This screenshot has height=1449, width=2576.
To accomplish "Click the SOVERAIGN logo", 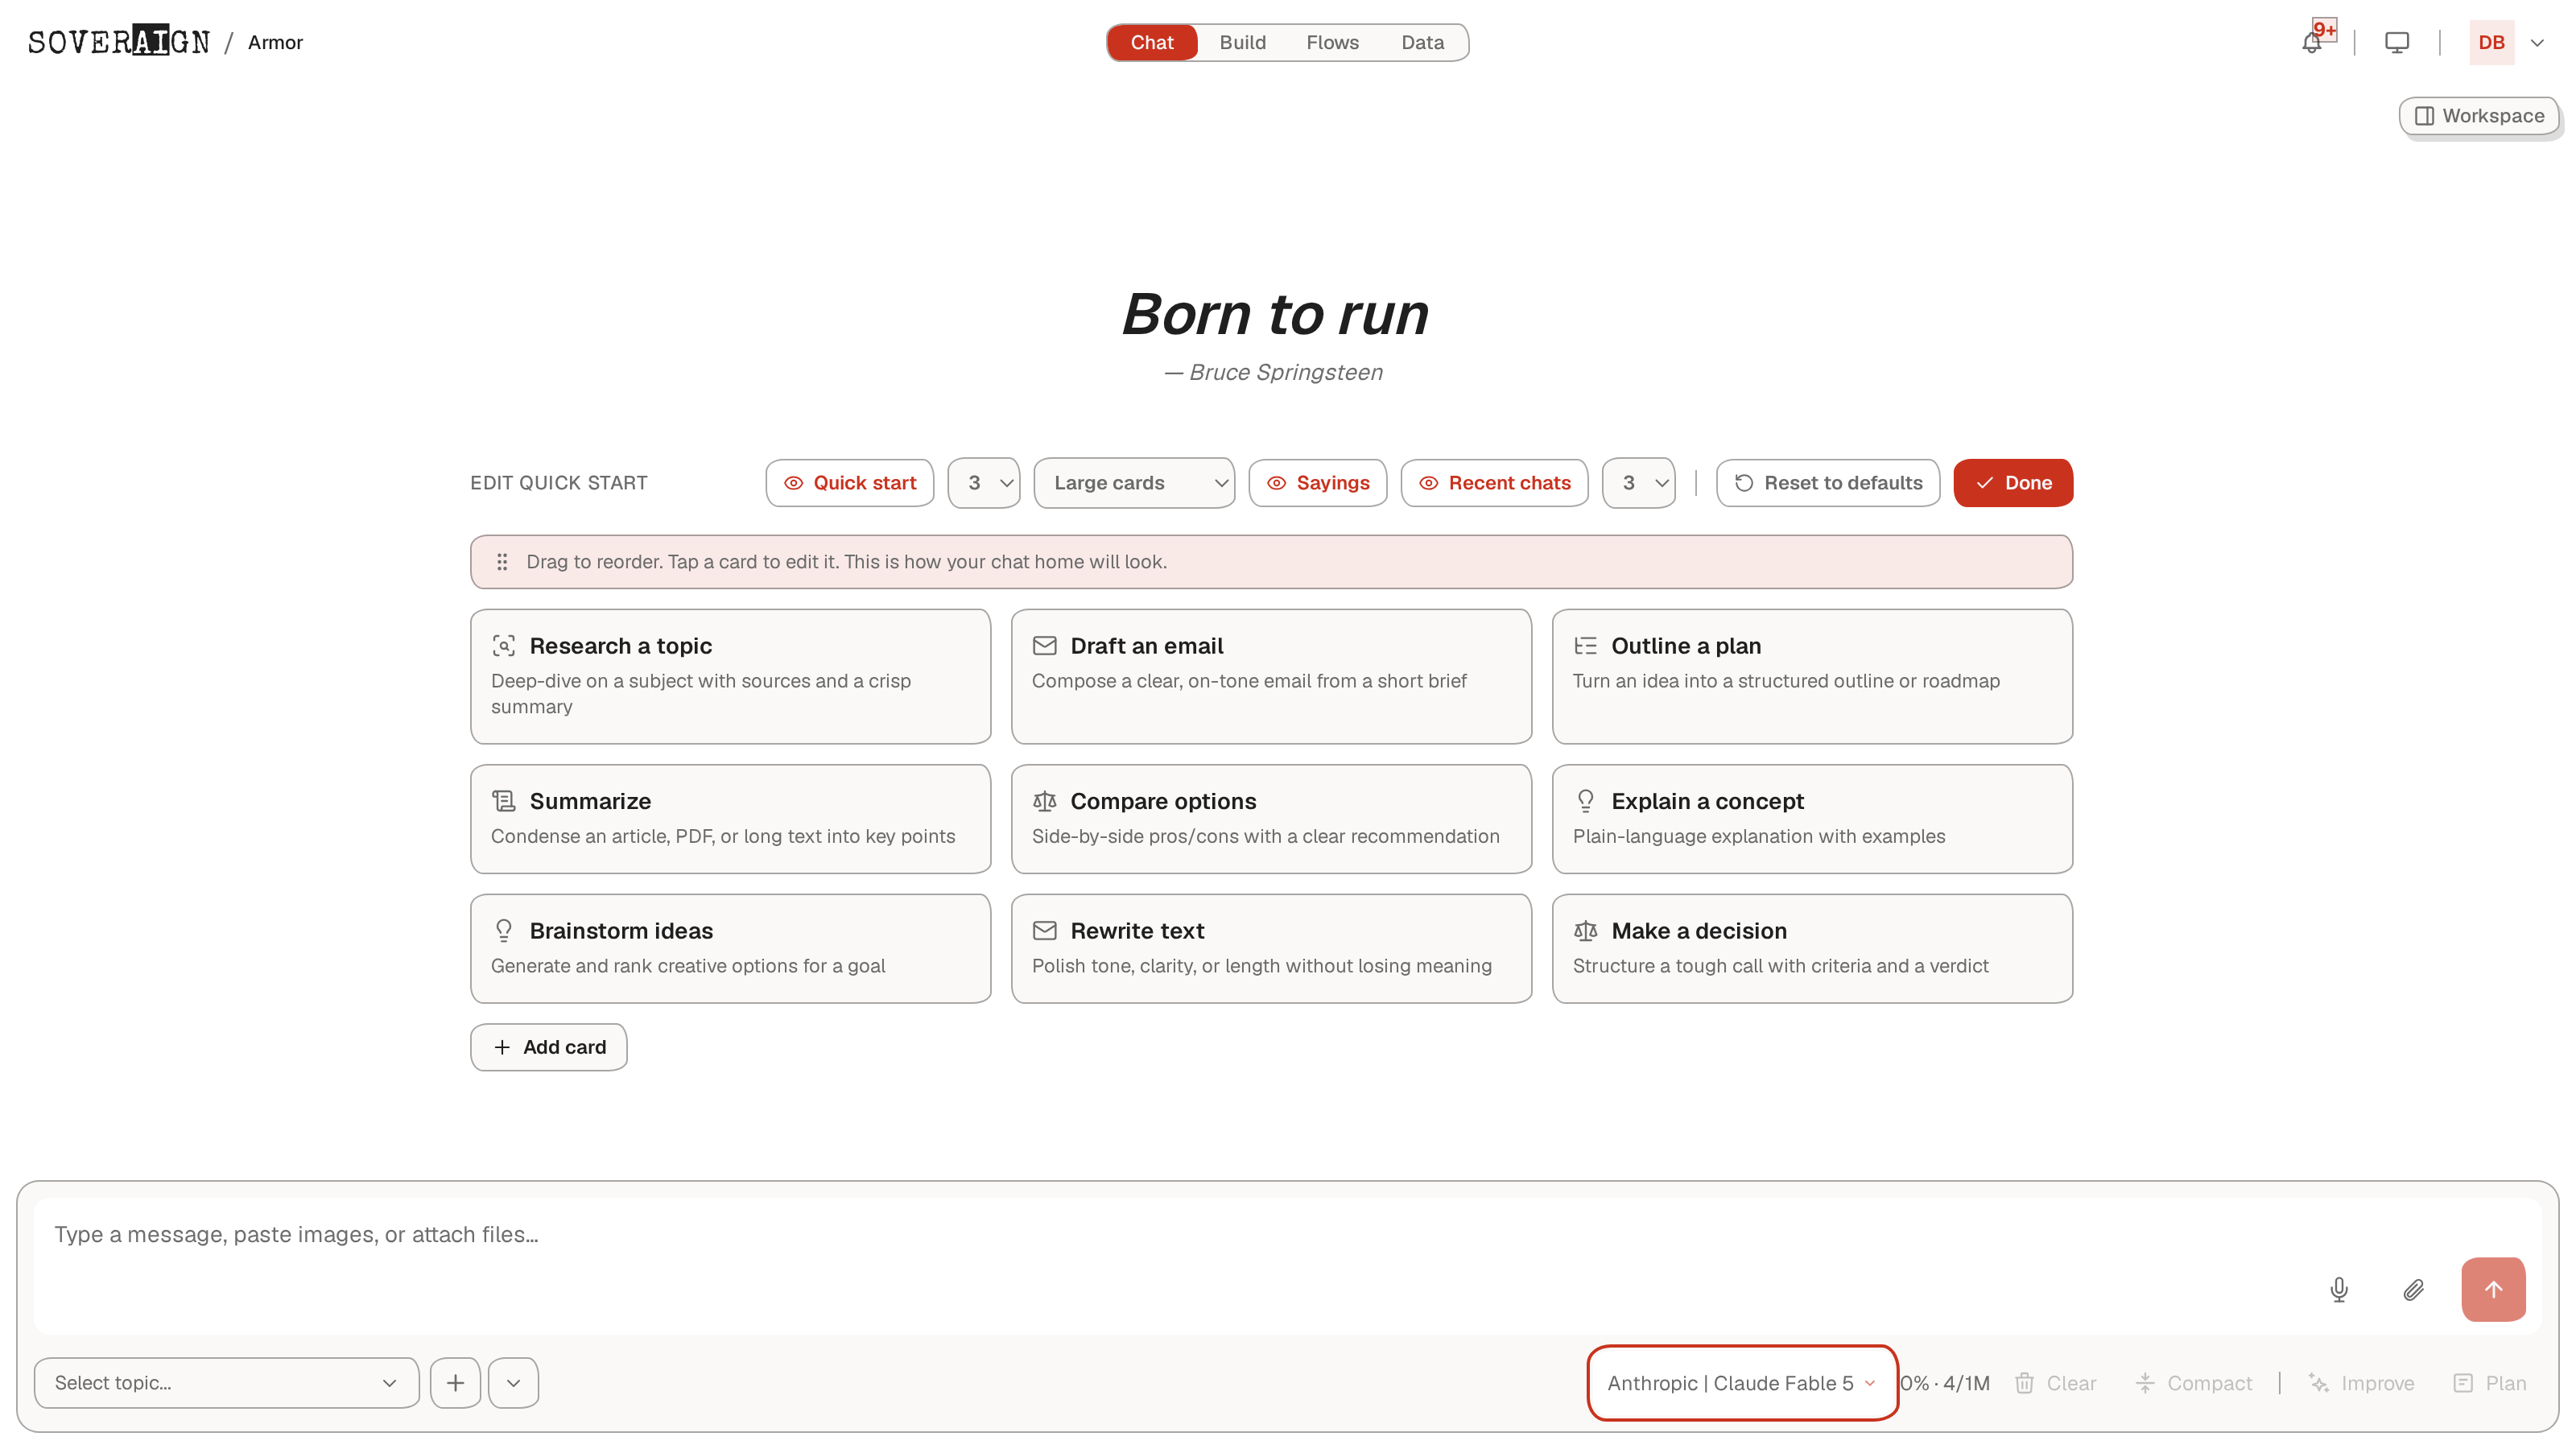I will pos(119,41).
